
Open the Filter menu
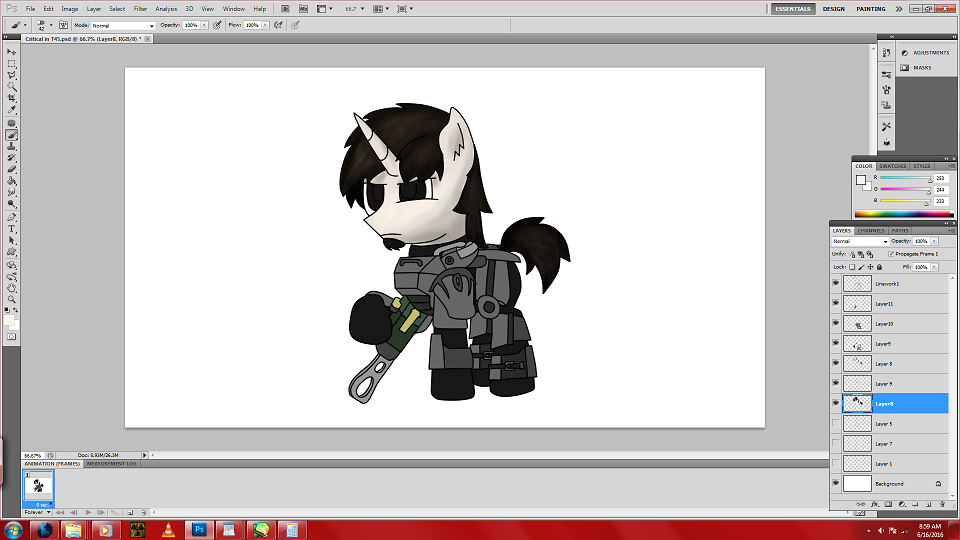pos(140,9)
